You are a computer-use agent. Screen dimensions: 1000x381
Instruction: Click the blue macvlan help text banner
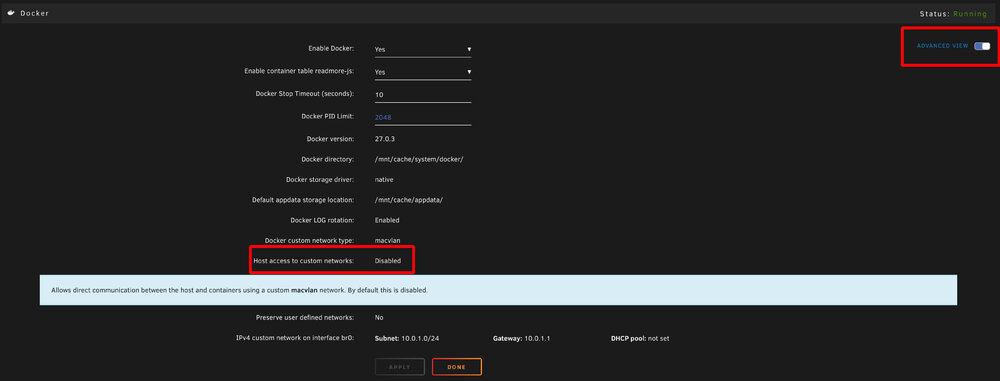498,290
